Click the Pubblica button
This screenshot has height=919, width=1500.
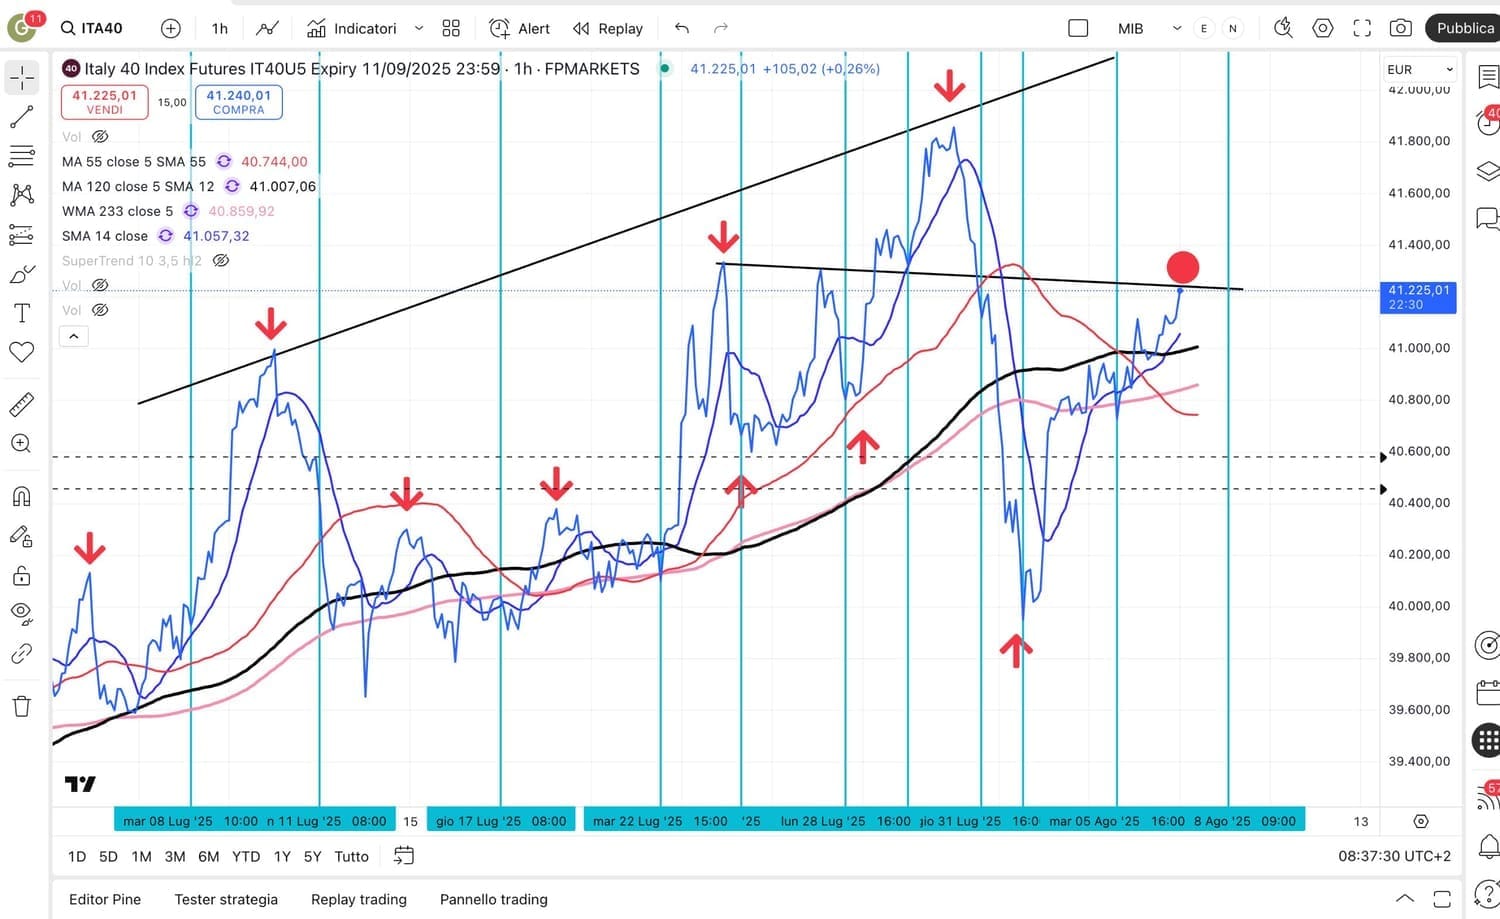pyautogui.click(x=1465, y=28)
